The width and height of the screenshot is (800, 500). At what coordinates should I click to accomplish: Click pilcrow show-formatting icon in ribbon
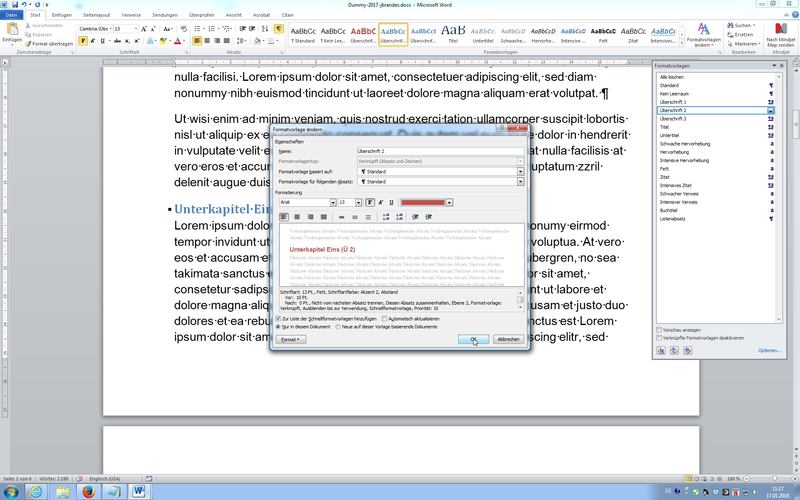[278, 29]
